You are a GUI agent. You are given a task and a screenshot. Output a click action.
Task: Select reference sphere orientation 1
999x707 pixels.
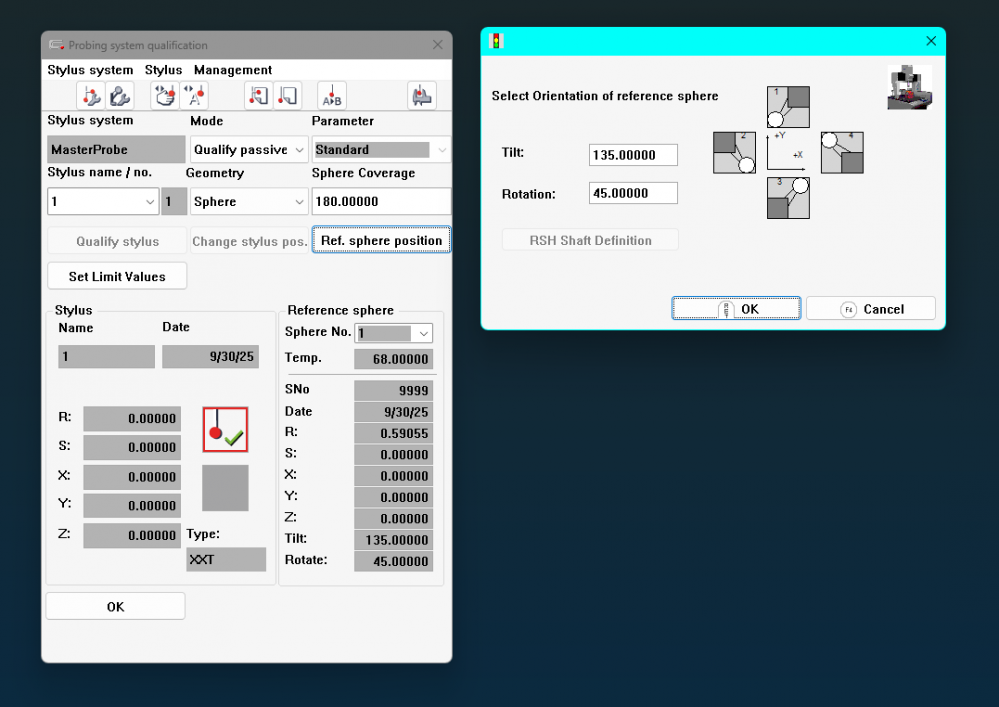click(x=788, y=105)
